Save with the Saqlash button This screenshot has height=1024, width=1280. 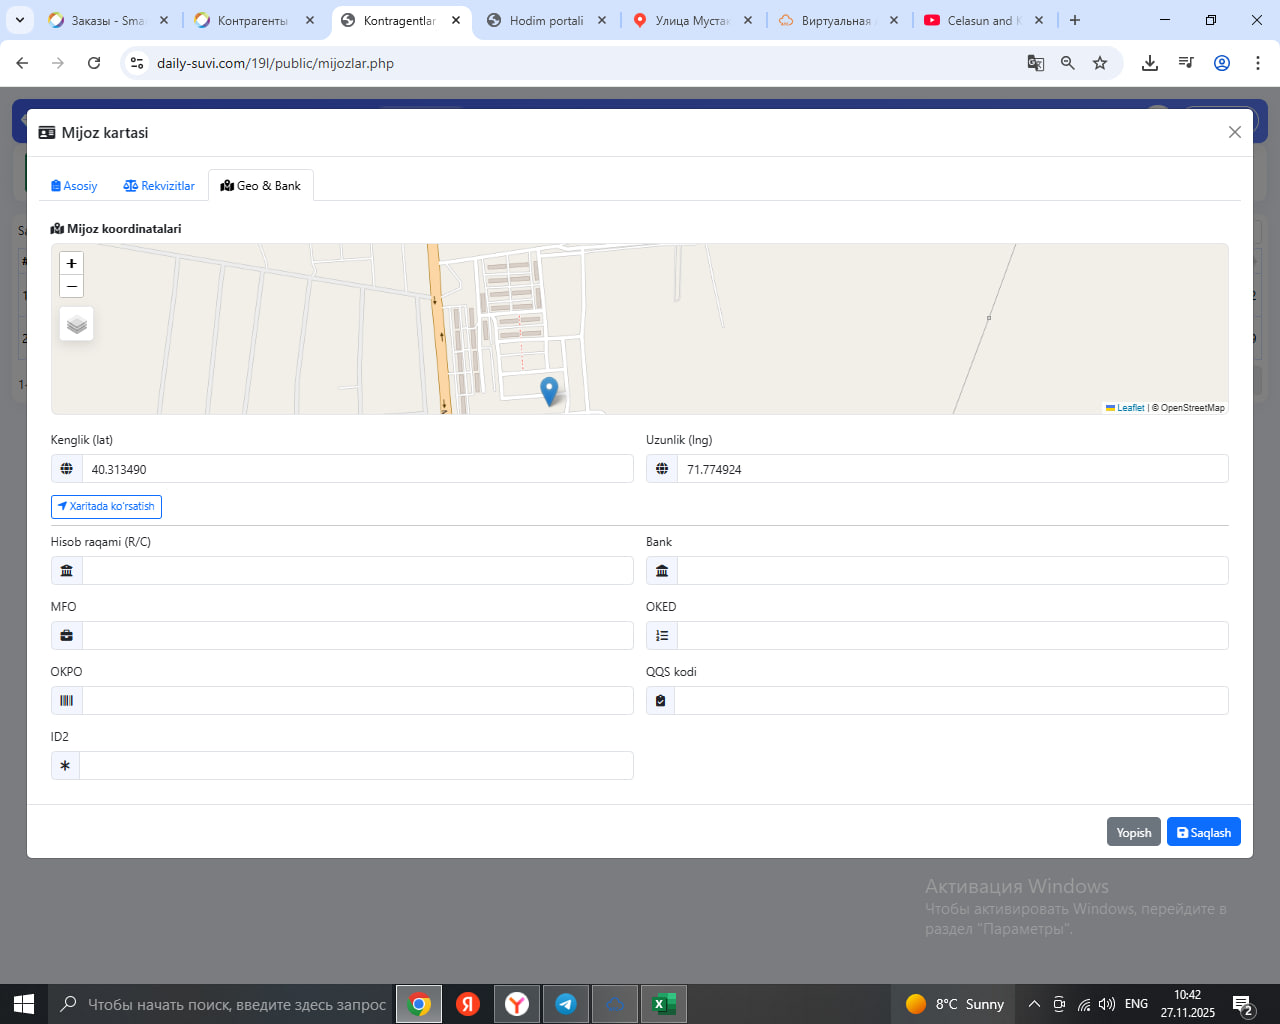click(1204, 832)
